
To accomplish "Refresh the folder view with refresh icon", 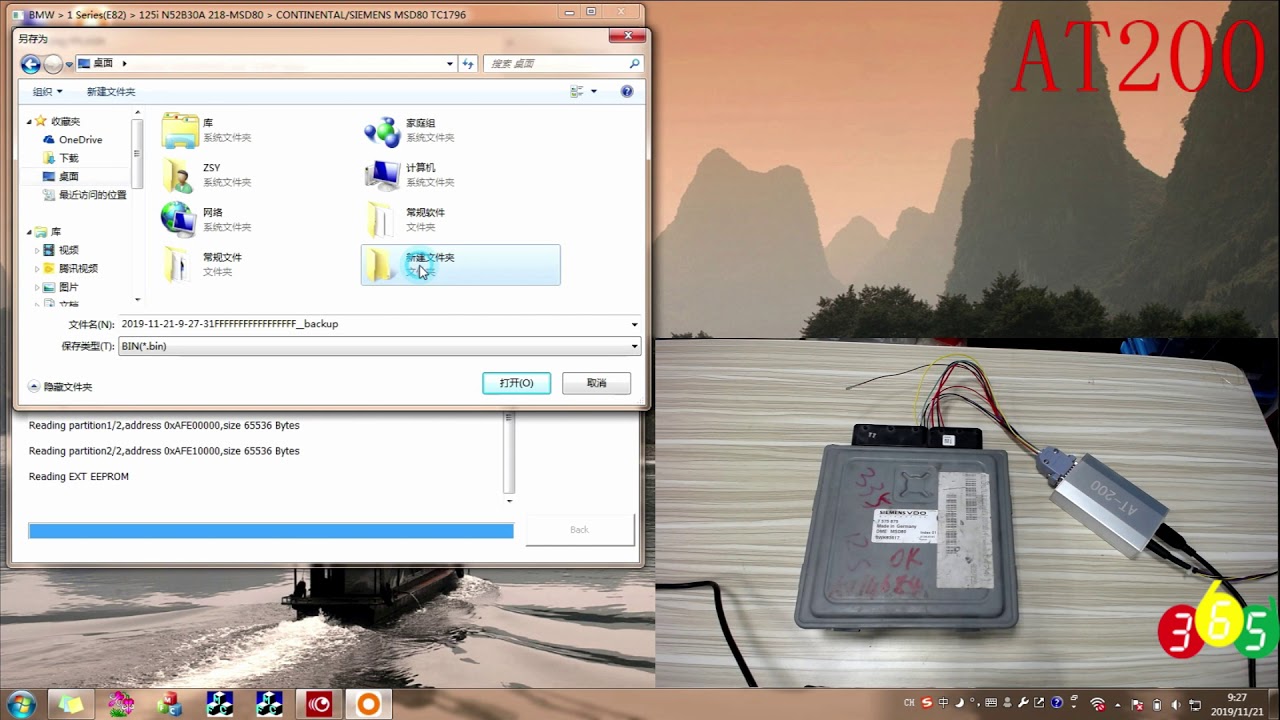I will click(x=467, y=63).
